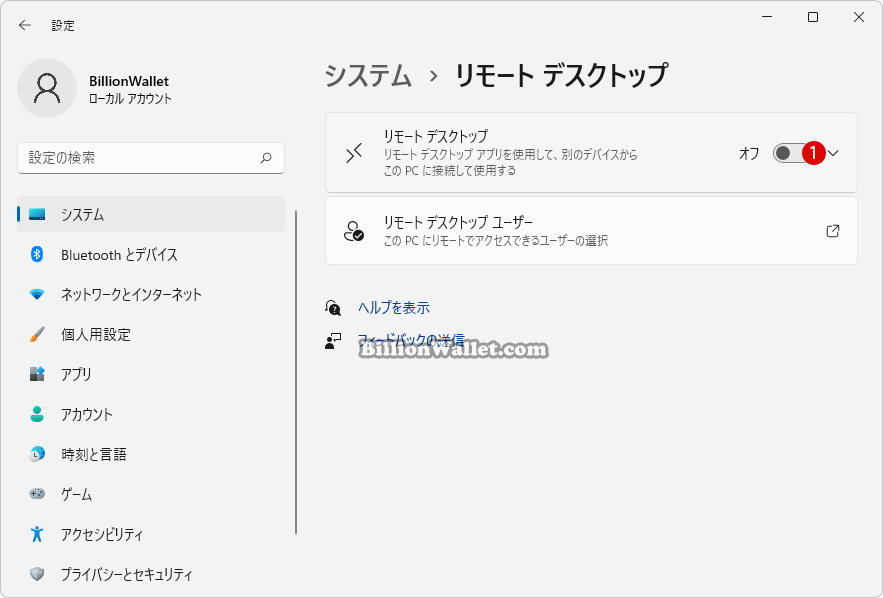Click the アクセシビリティ figure icon

[37, 534]
